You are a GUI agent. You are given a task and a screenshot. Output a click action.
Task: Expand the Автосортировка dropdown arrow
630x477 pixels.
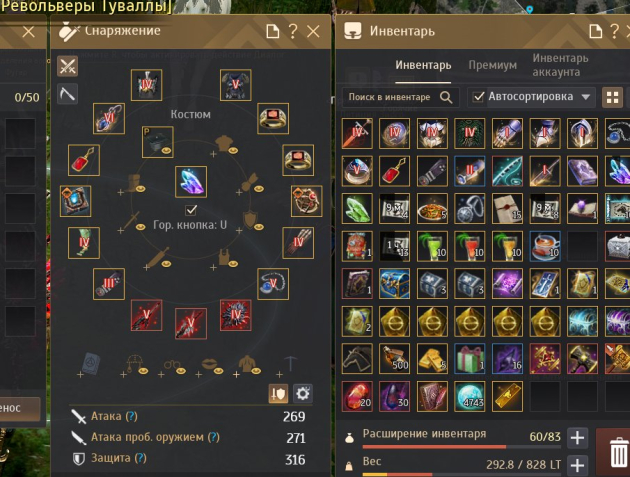pos(585,97)
